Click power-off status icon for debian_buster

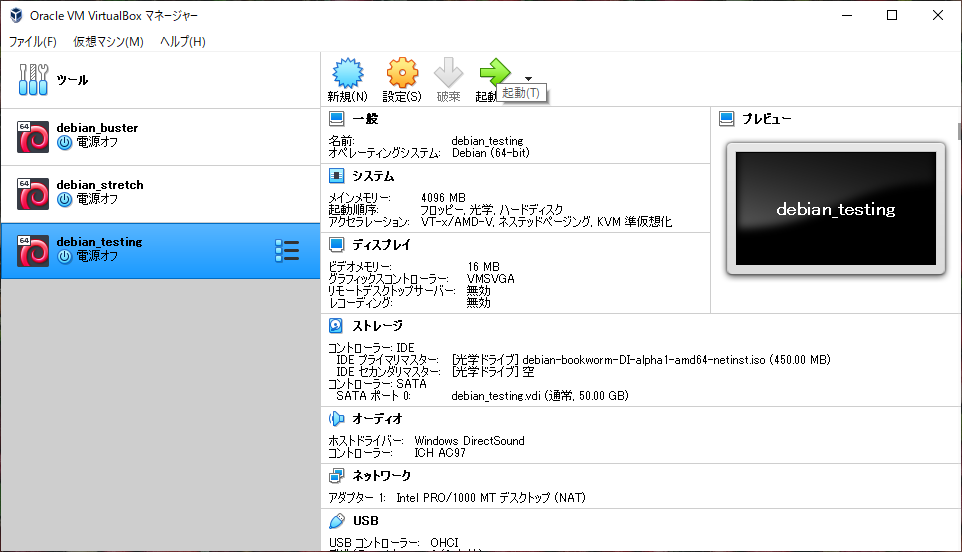point(64,143)
